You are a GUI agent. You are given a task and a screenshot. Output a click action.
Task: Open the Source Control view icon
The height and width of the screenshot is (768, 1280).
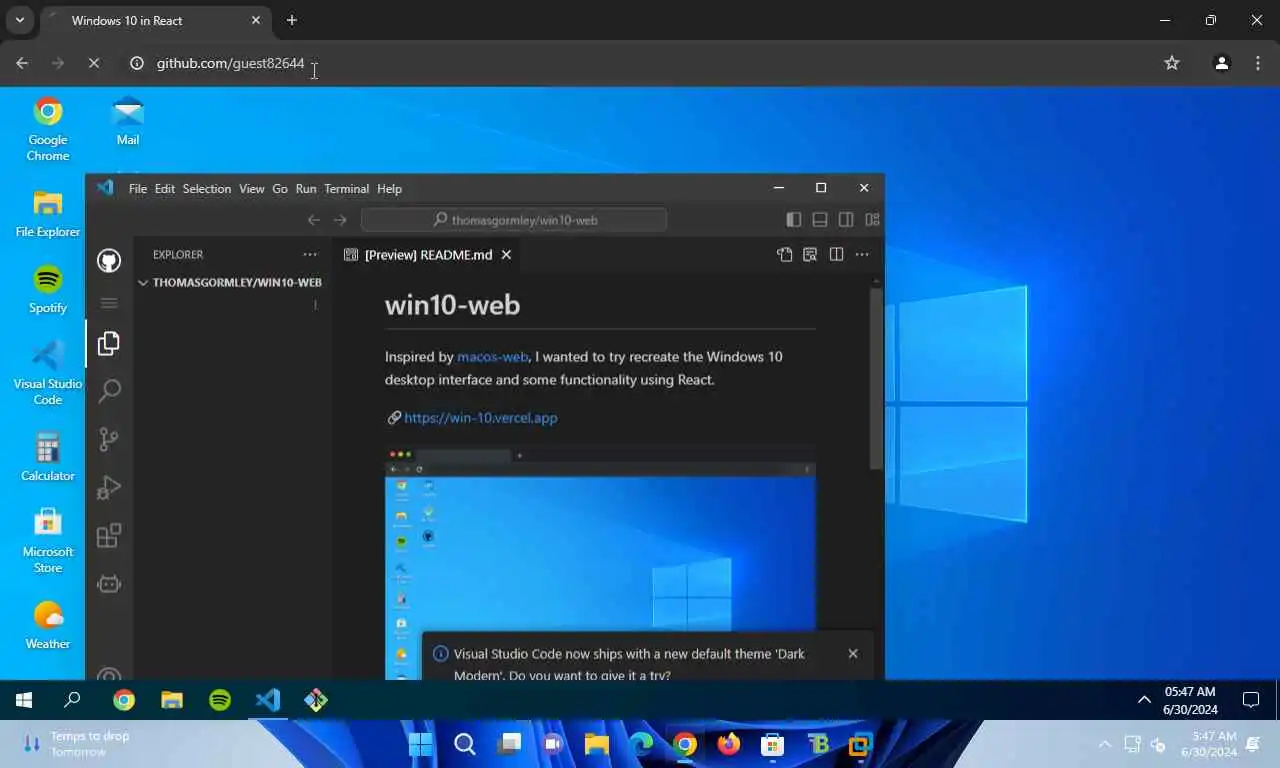coord(109,439)
